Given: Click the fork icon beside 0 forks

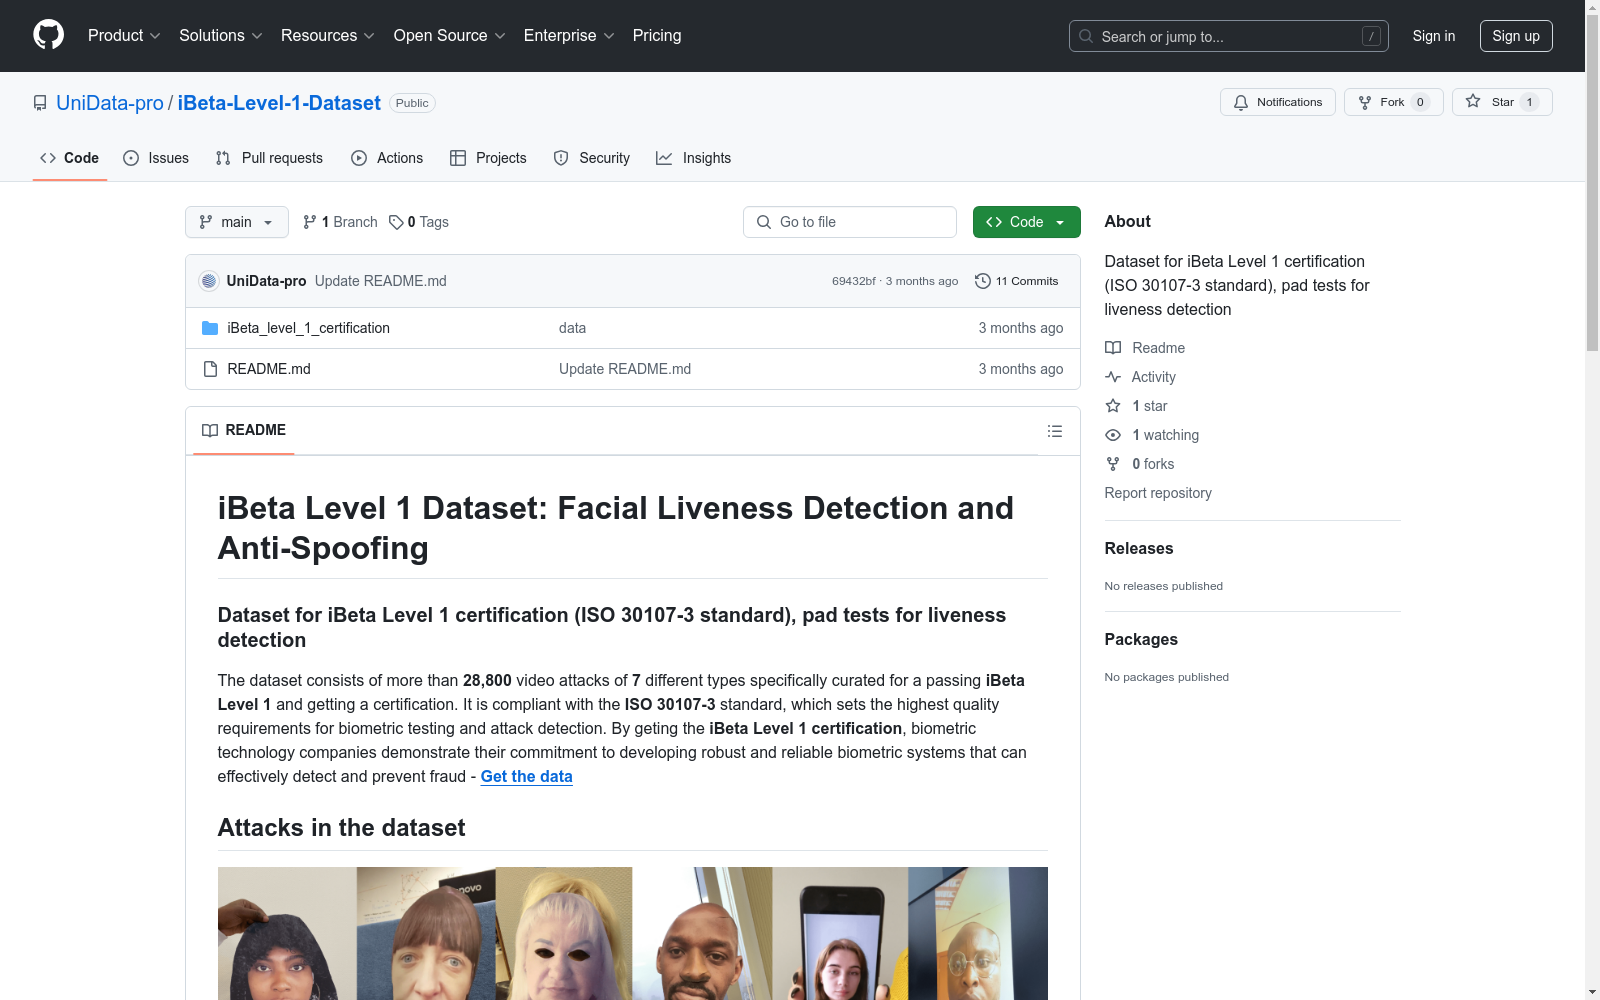Looking at the screenshot, I should pos(1113,464).
